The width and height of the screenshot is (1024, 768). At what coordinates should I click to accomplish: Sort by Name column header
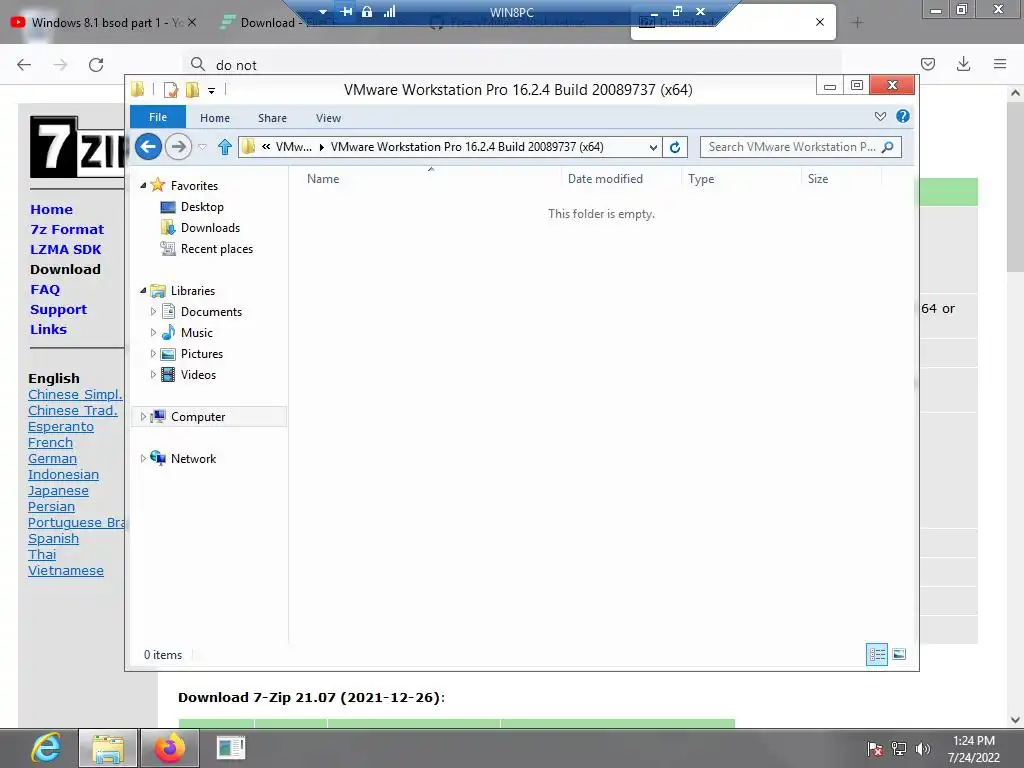(323, 178)
